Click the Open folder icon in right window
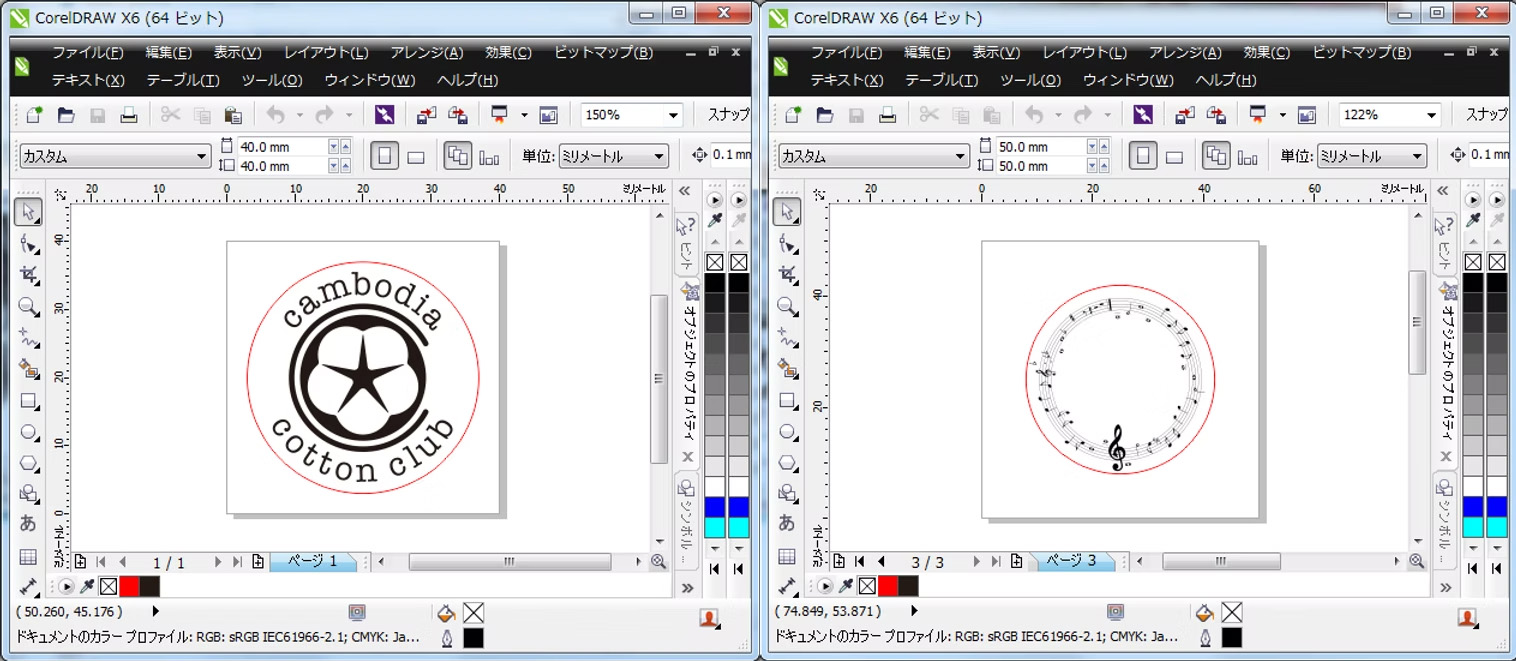The height and width of the screenshot is (661, 1516). pyautogui.click(x=824, y=115)
